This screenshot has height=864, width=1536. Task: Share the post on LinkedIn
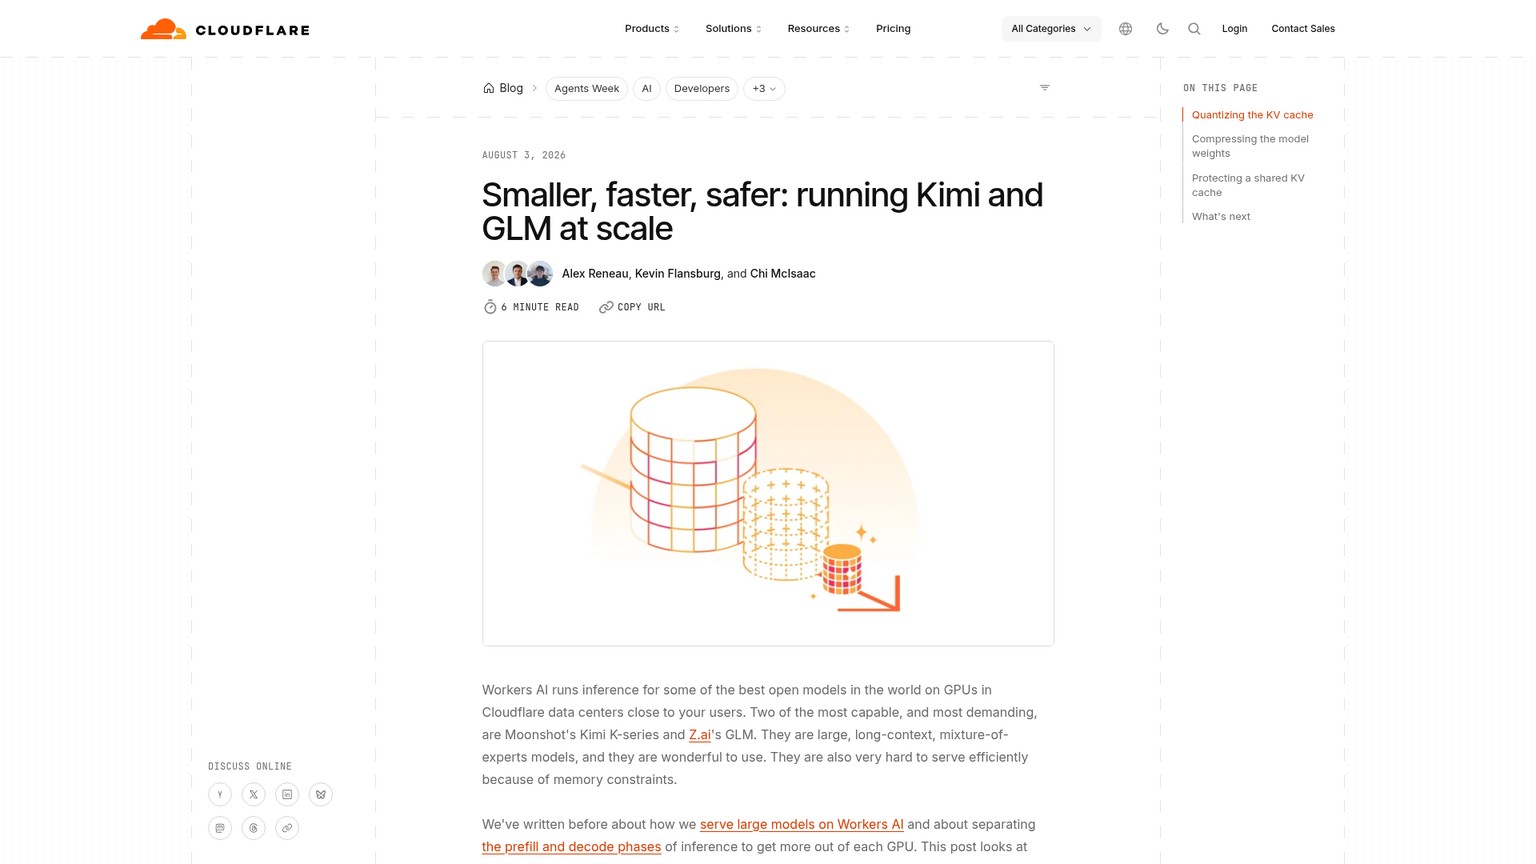click(x=287, y=794)
